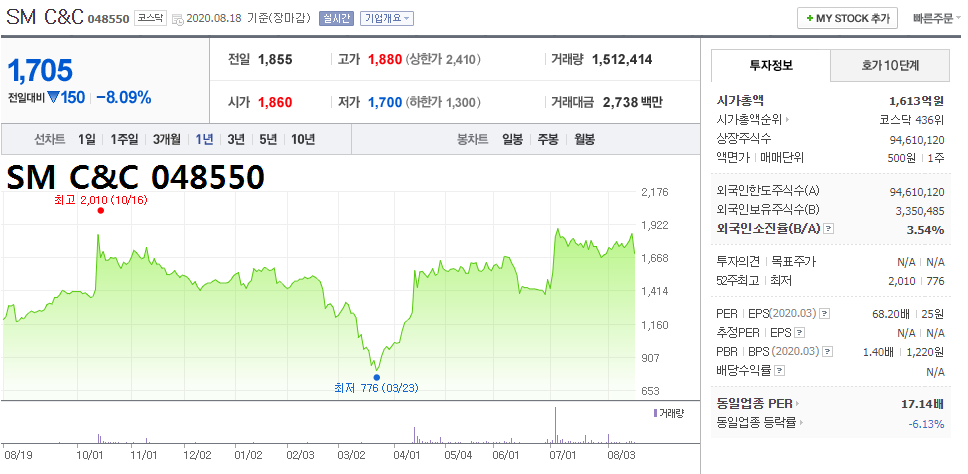Click the purple 거래량 legend marker
The width and height of the screenshot is (968, 474).
pyautogui.click(x=655, y=413)
